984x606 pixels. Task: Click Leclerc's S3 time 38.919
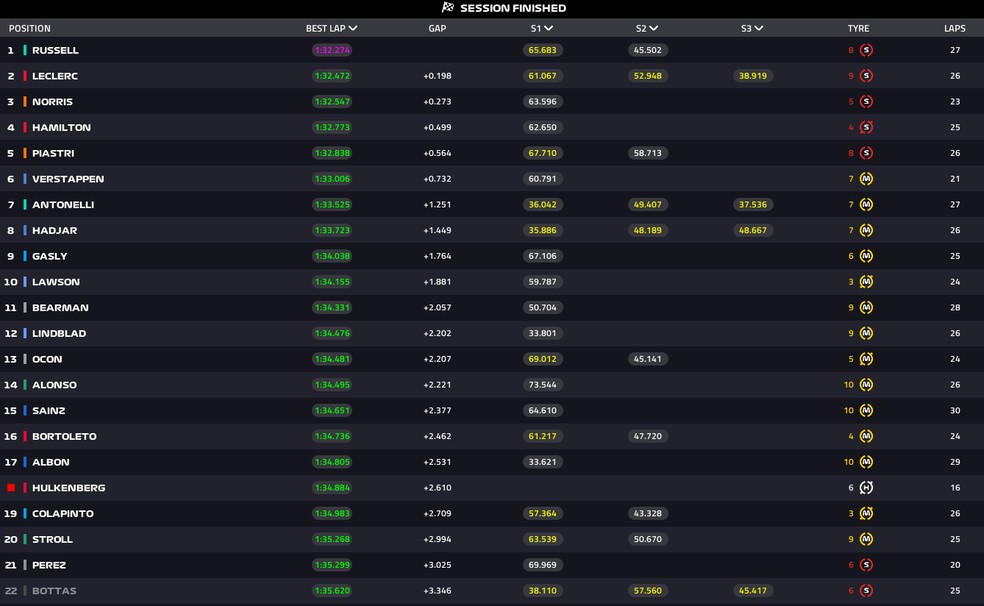pyautogui.click(x=752, y=76)
